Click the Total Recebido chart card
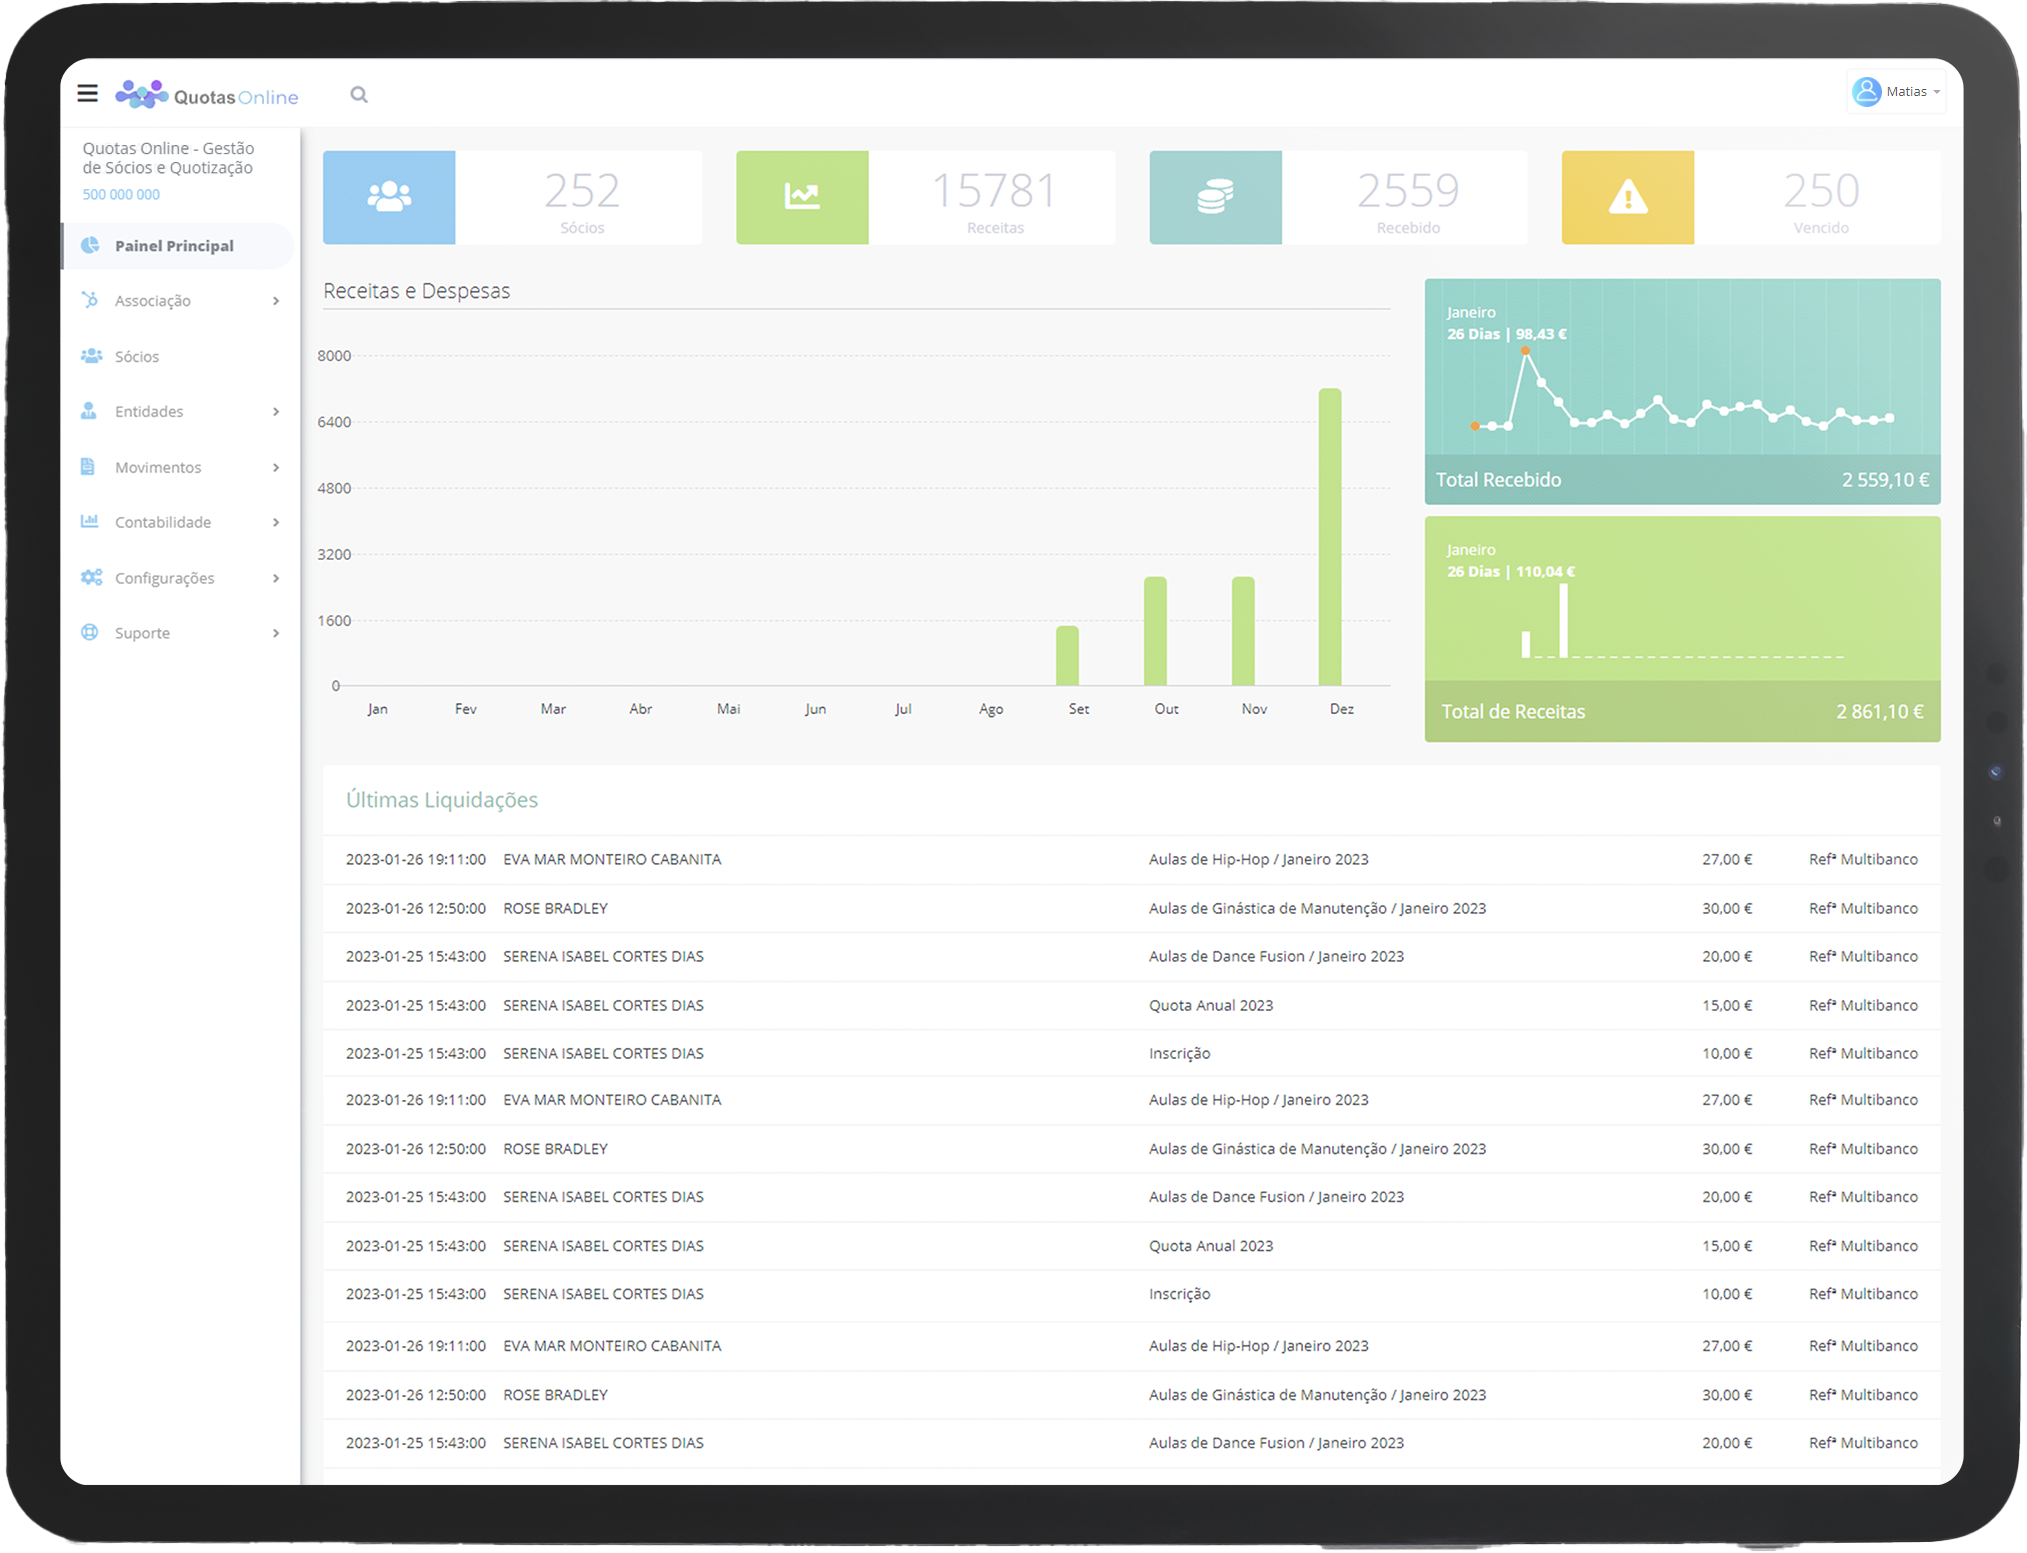Image resolution: width=2027 pixels, height=1553 pixels. click(x=1682, y=392)
